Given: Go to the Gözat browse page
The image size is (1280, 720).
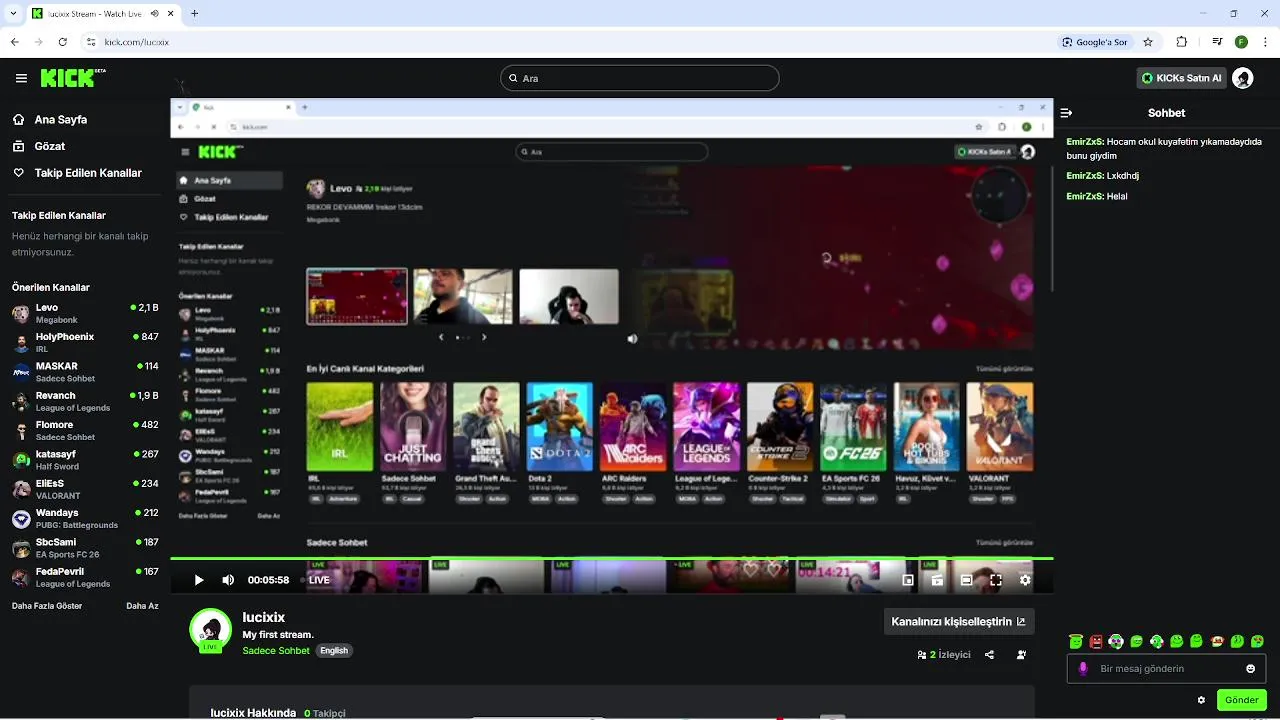Looking at the screenshot, I should click(x=39, y=146).
